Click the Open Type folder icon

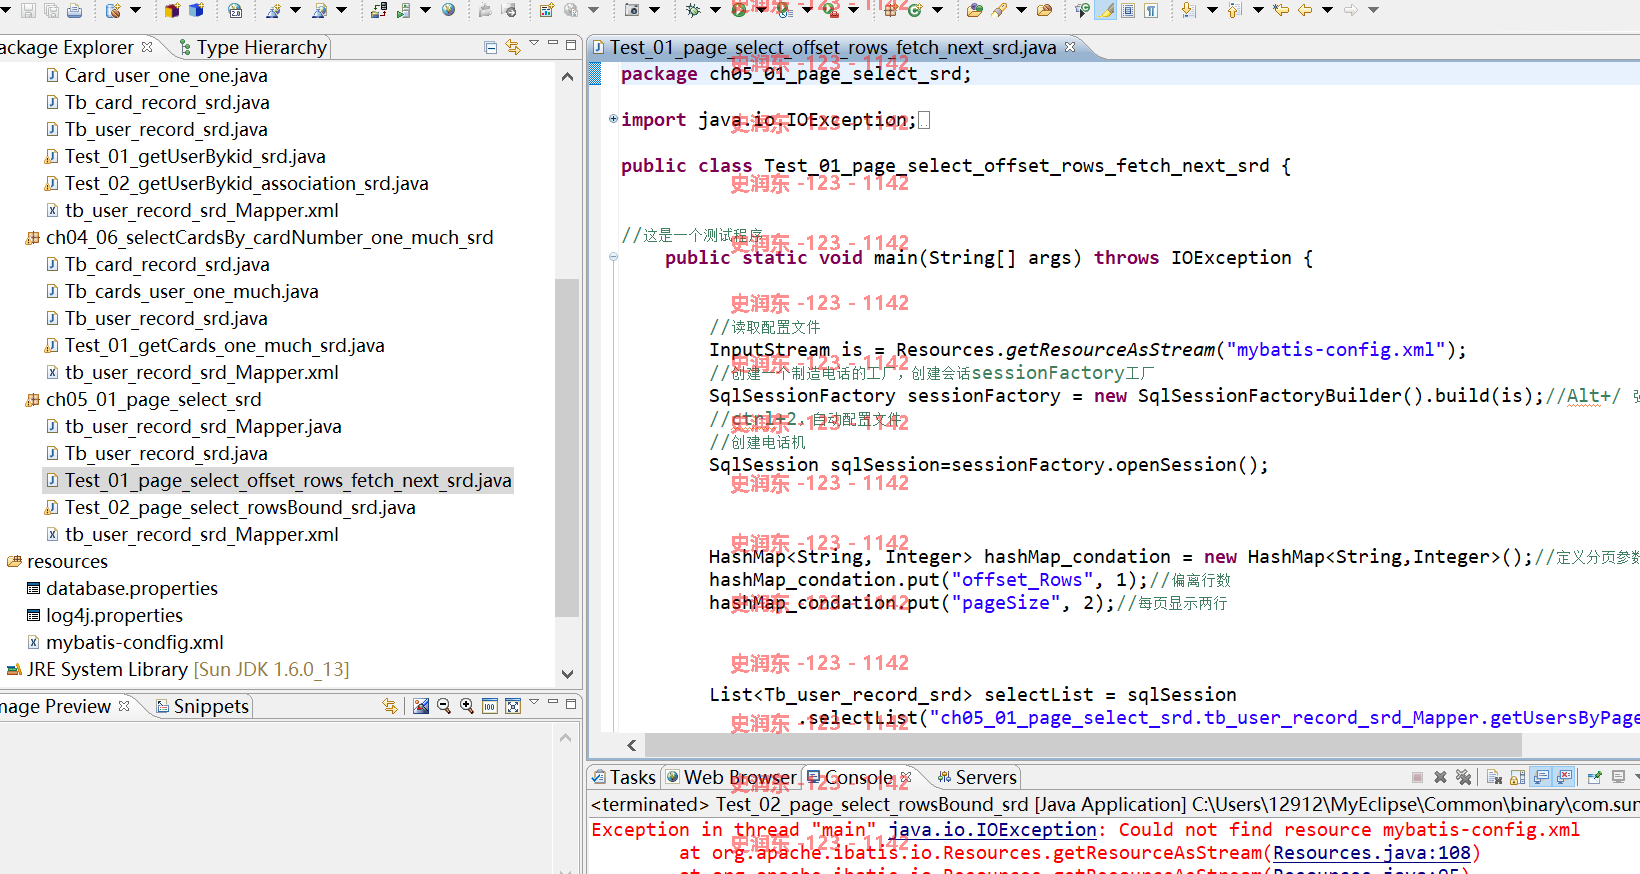tap(975, 10)
